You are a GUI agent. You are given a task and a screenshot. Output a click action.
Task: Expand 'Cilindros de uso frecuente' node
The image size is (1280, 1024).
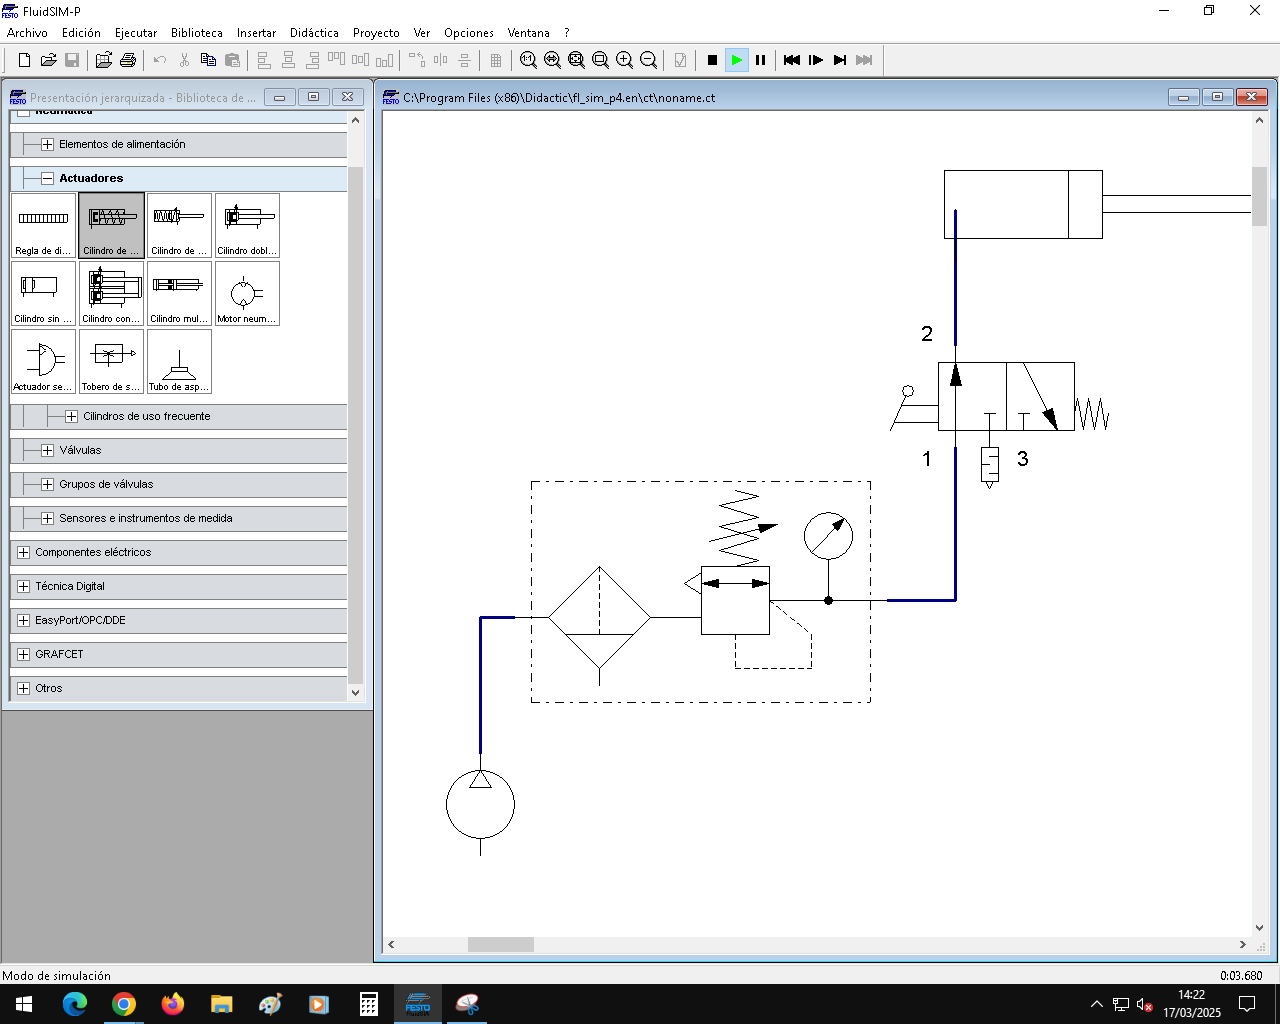click(71, 416)
